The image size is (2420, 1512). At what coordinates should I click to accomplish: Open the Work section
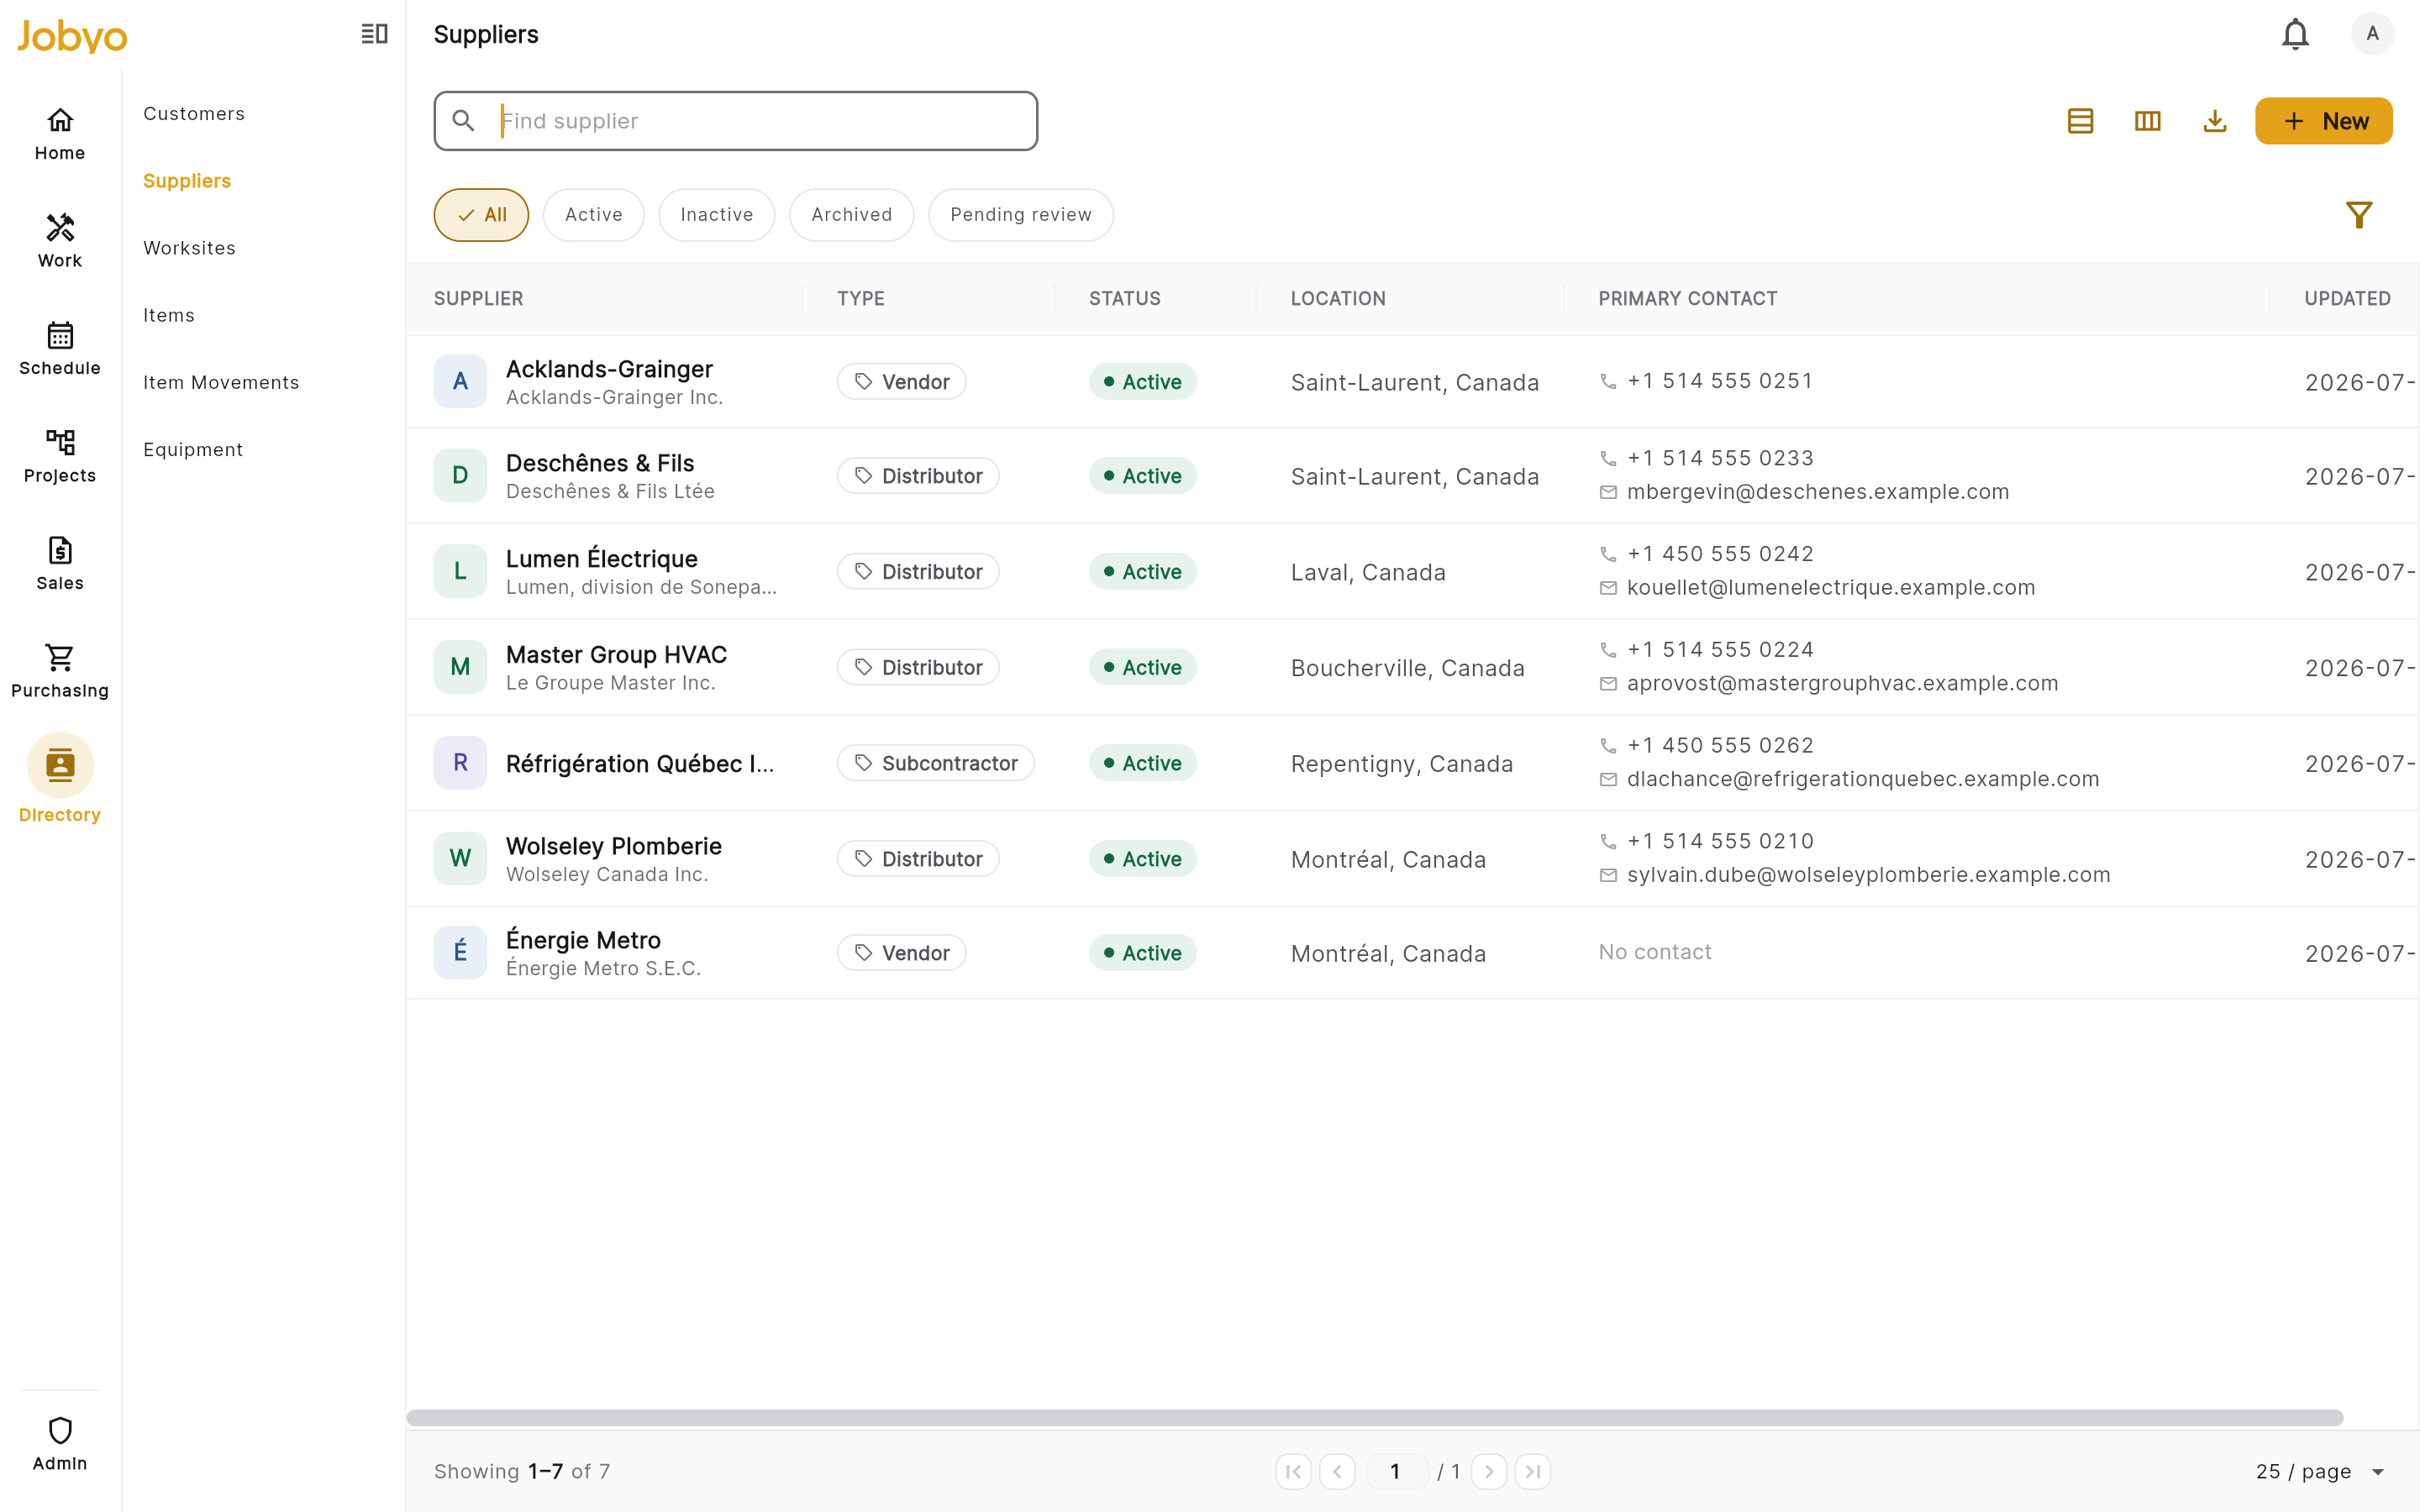pos(60,241)
